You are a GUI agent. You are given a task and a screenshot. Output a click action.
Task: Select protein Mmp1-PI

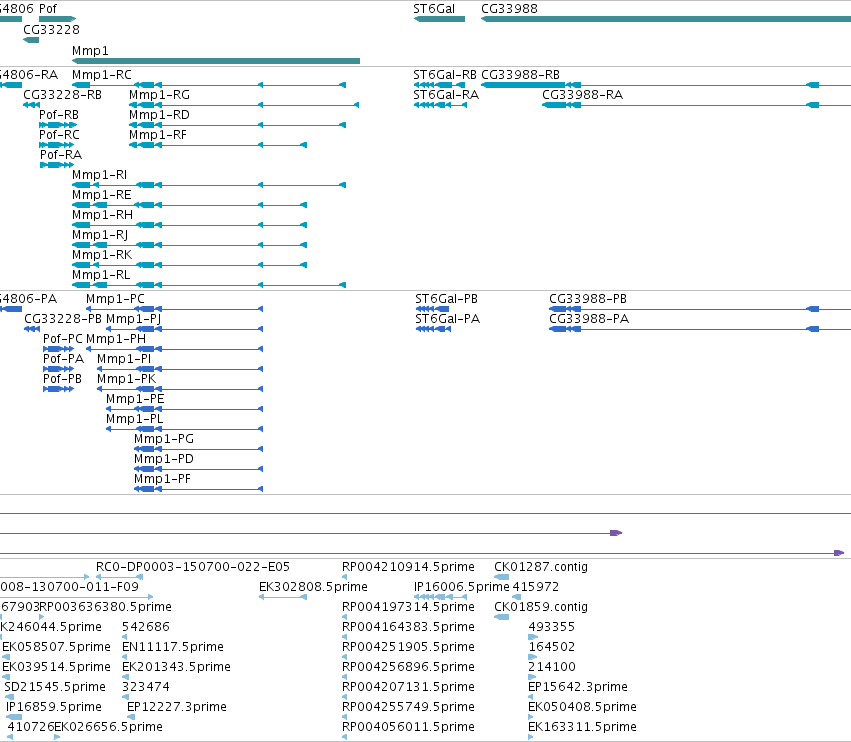coord(124,359)
